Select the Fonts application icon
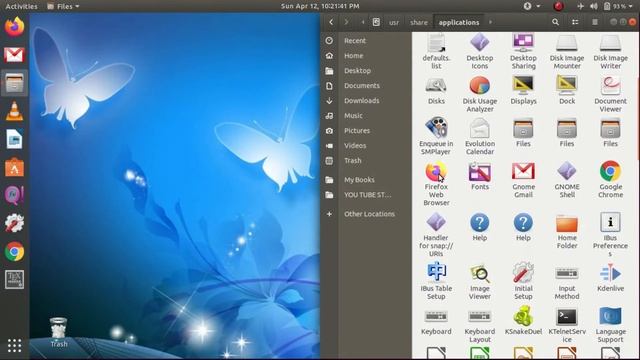Viewport: 640px width, 360px height. tap(480, 171)
